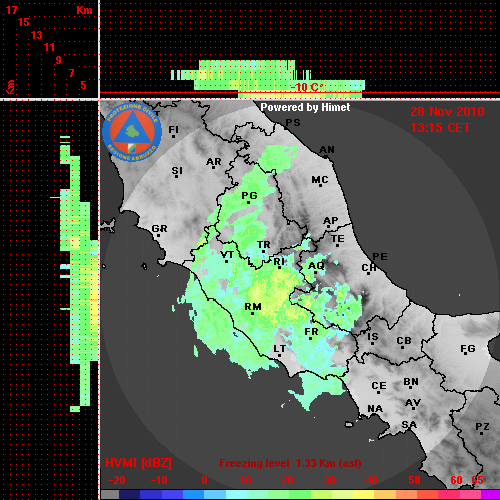Select the PG city marker

(249, 197)
